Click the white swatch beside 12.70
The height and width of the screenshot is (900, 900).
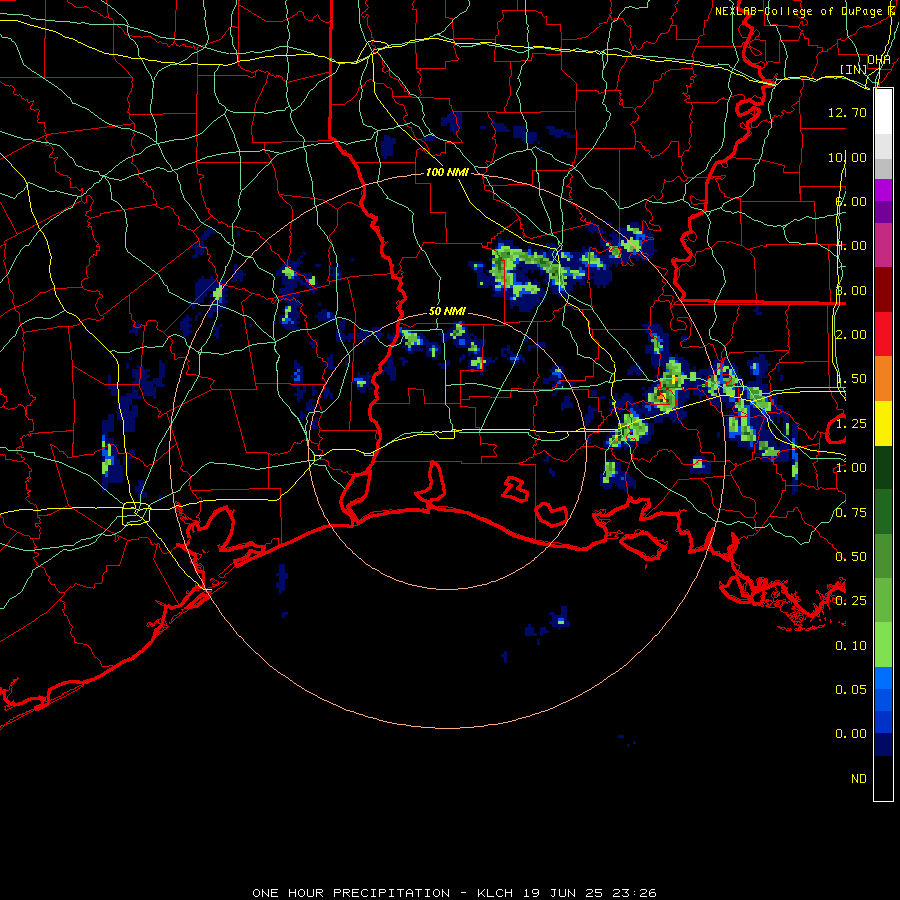pos(883,112)
